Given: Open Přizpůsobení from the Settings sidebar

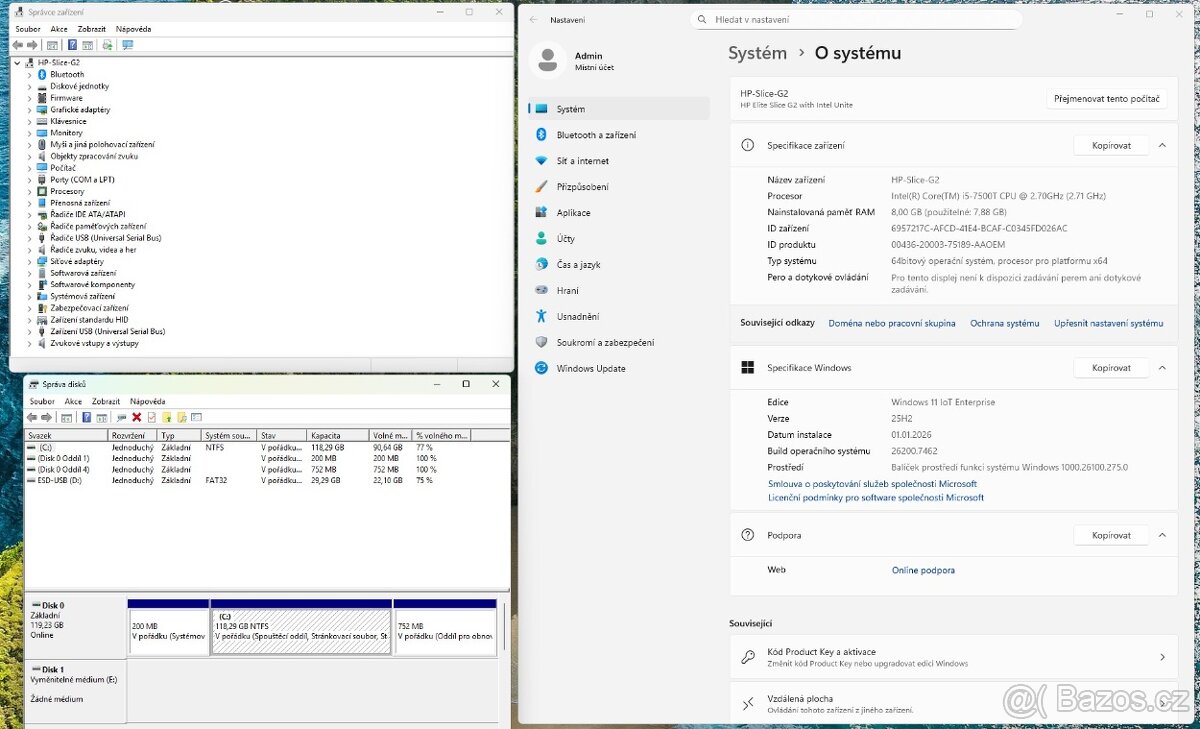Looking at the screenshot, I should click(582, 187).
